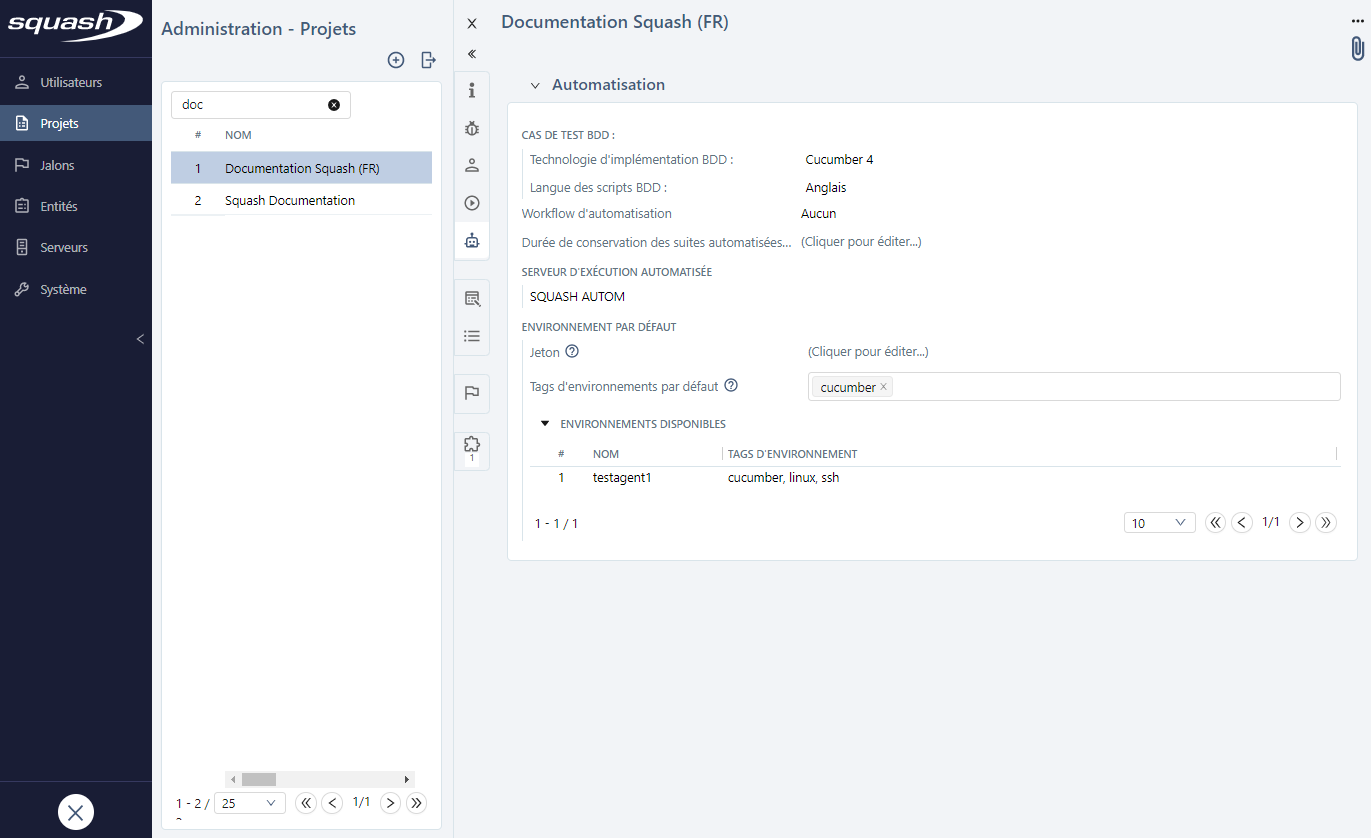Open the bugtracker anchor icon
The width and height of the screenshot is (1371, 838).
pos(472,128)
